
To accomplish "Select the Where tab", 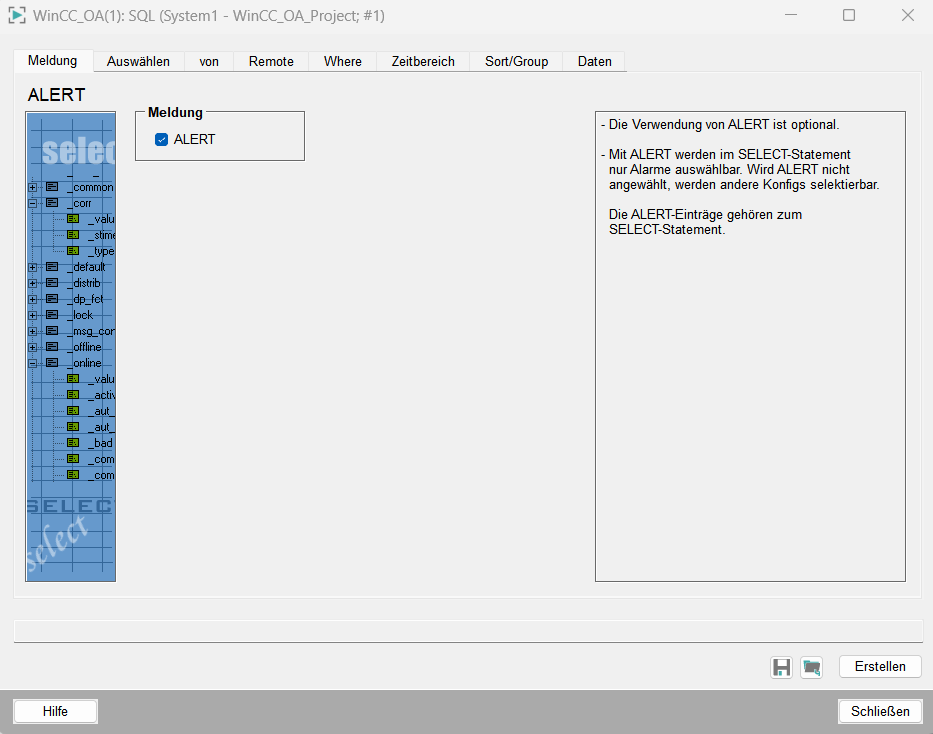I will click(x=343, y=61).
